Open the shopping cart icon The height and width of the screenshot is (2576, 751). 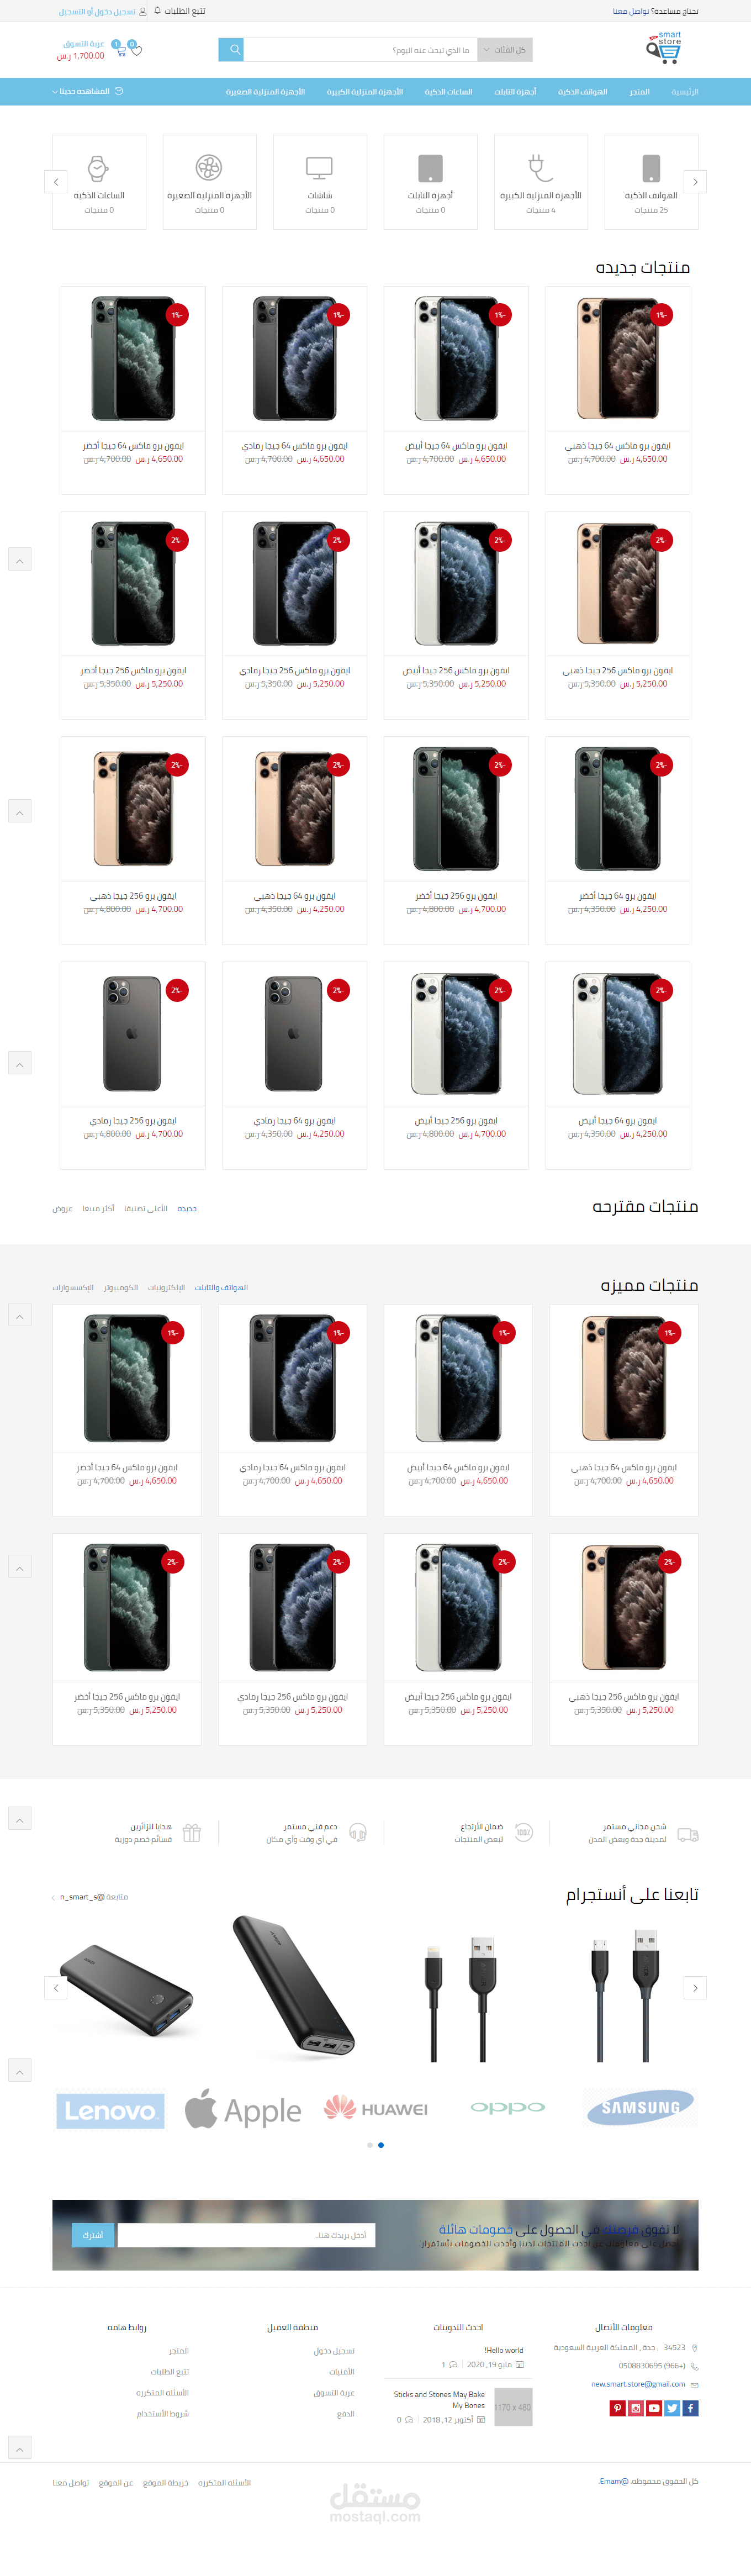coord(120,50)
